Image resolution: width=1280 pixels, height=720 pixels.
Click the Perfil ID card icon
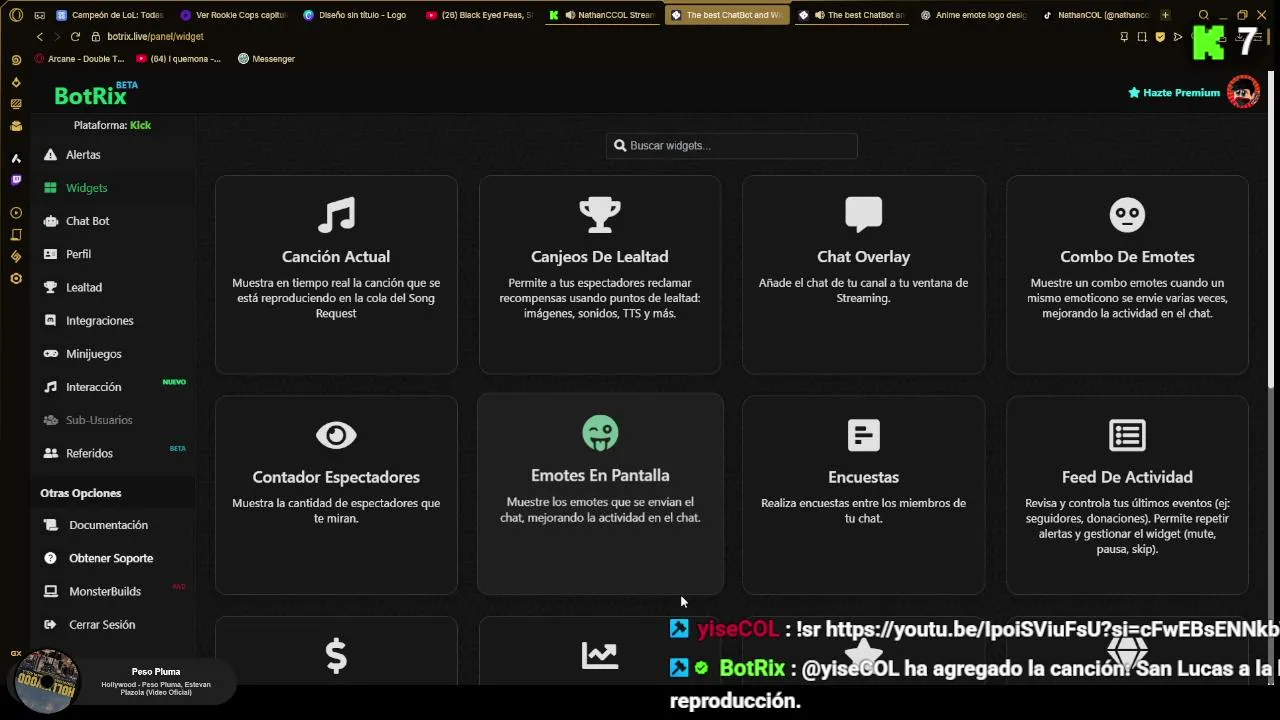click(50, 254)
